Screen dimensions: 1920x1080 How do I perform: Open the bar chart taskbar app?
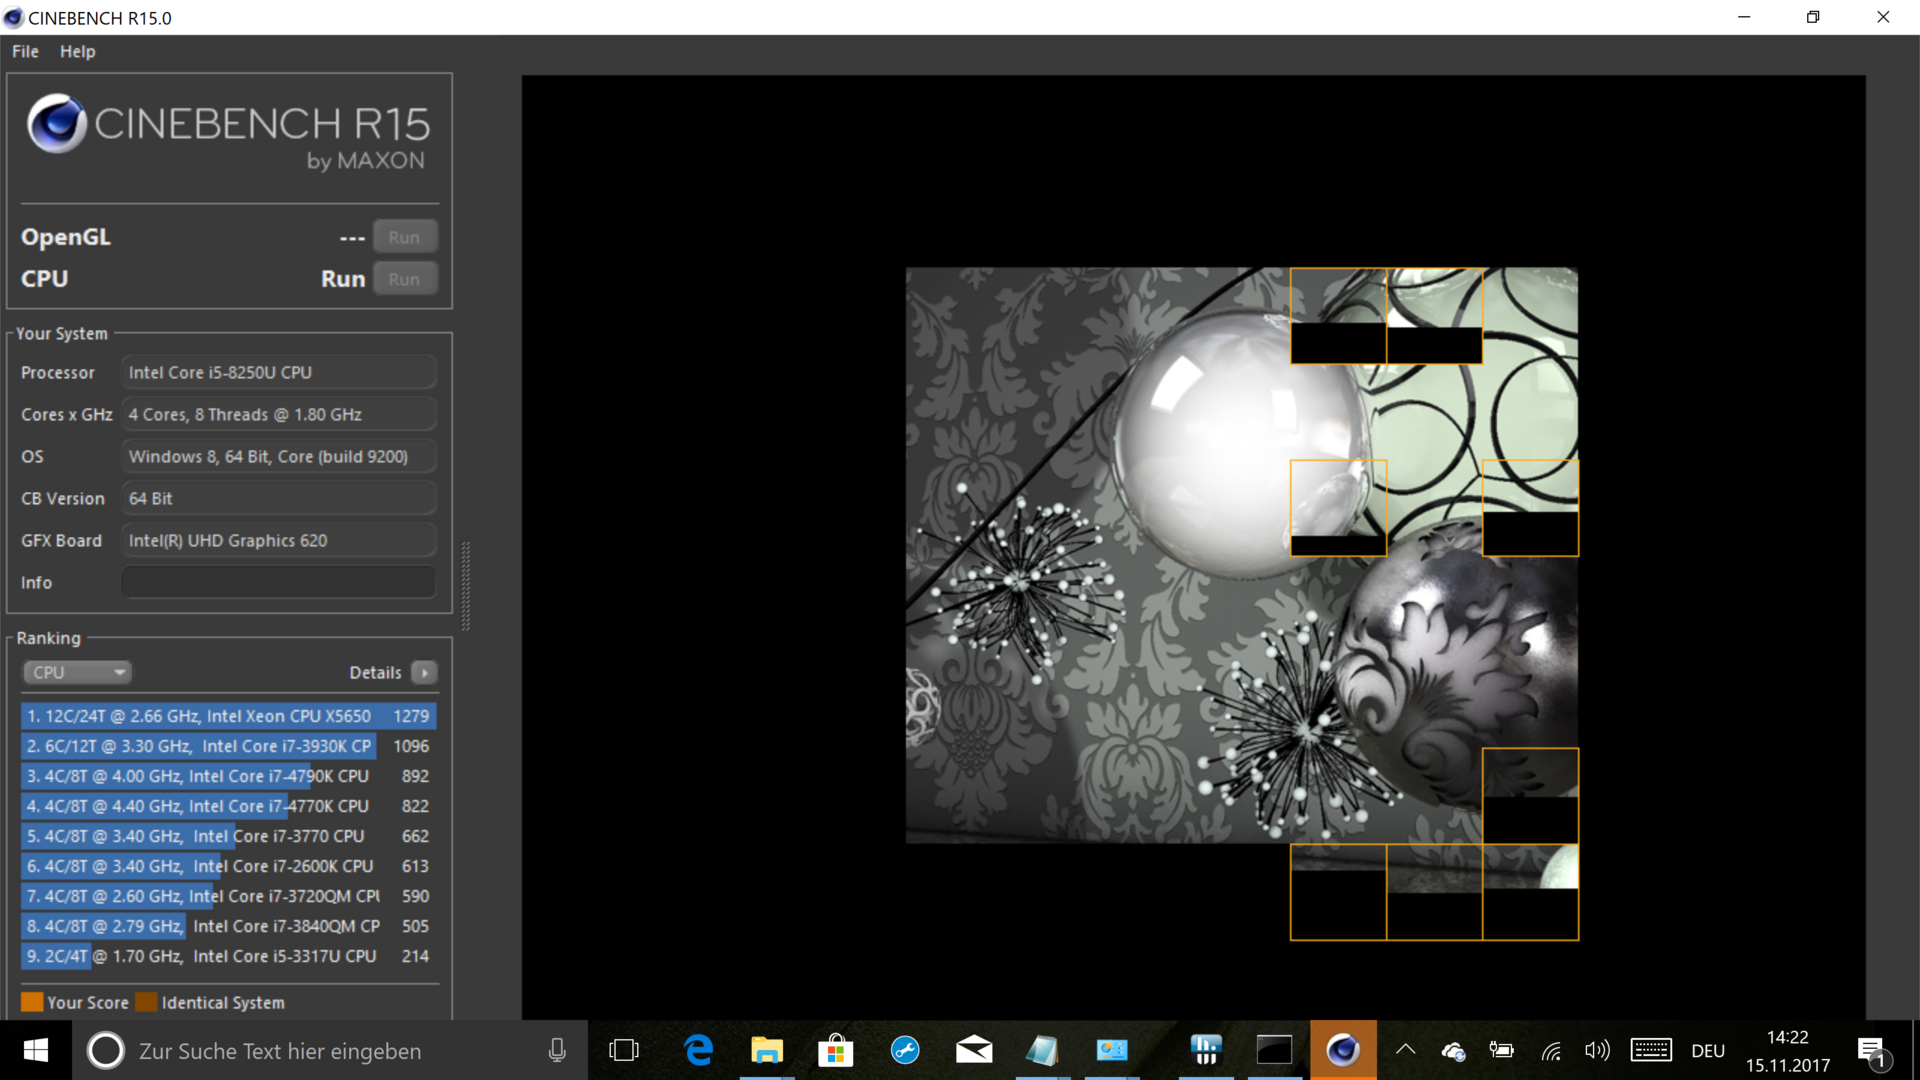point(1206,1050)
